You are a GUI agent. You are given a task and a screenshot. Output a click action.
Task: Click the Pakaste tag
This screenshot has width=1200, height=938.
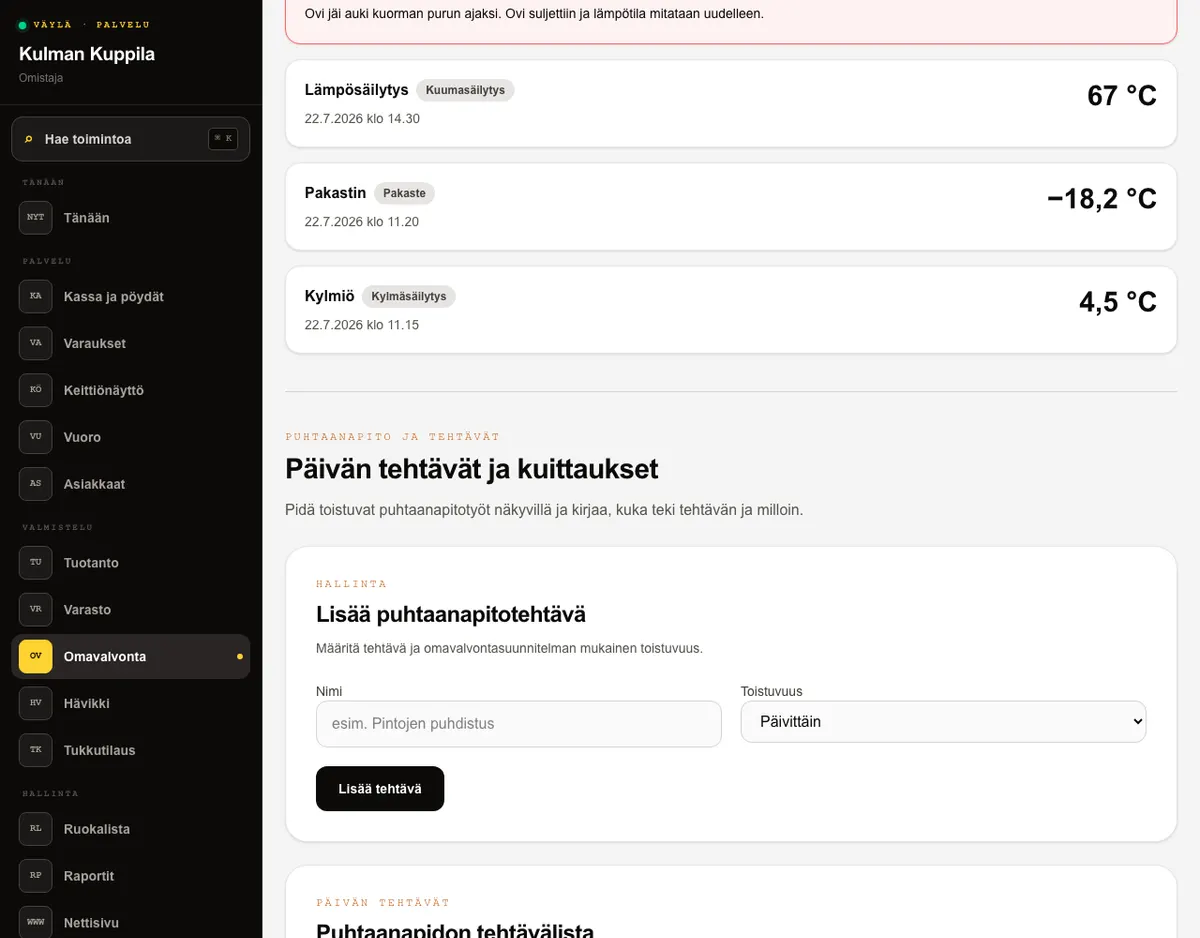[x=404, y=193]
